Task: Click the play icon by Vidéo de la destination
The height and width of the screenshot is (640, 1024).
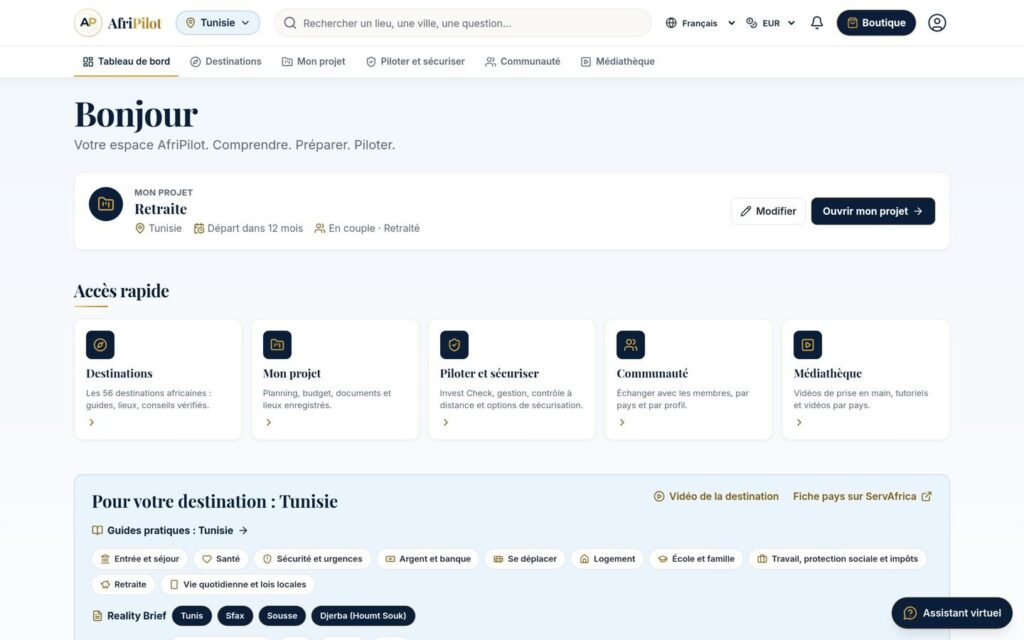Action: point(659,496)
